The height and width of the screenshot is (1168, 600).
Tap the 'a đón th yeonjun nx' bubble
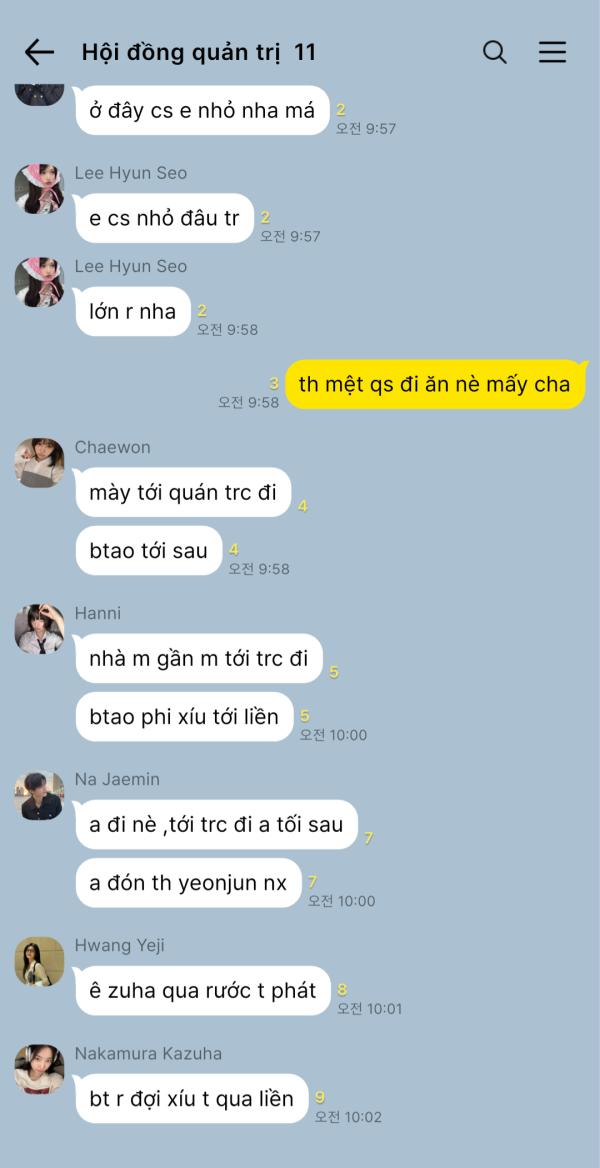[x=188, y=883]
